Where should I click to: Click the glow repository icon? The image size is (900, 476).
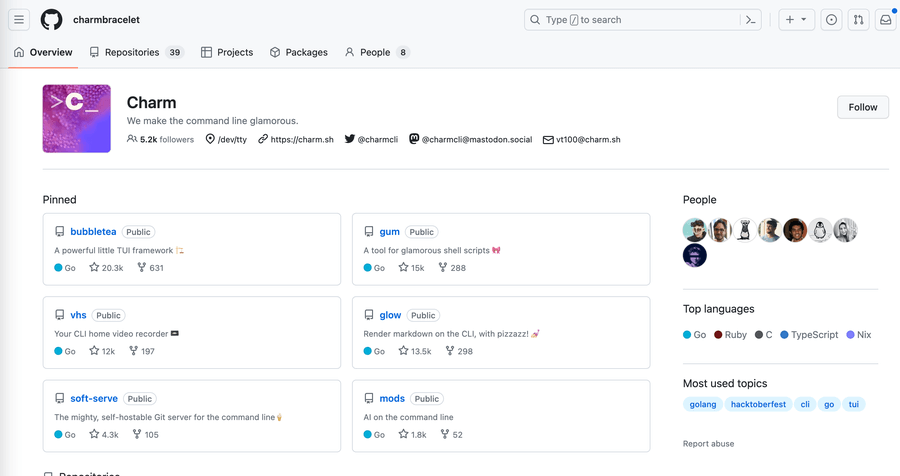click(369, 315)
